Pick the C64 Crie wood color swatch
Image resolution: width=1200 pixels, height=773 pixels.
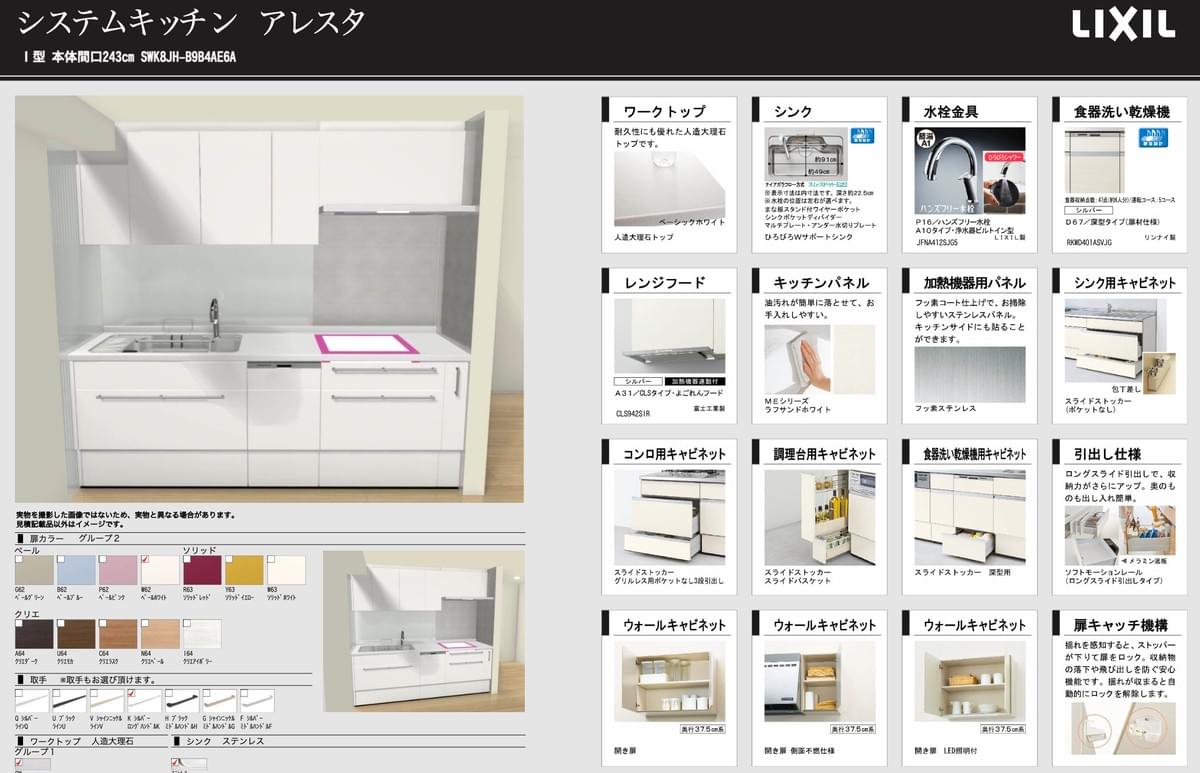click(118, 634)
